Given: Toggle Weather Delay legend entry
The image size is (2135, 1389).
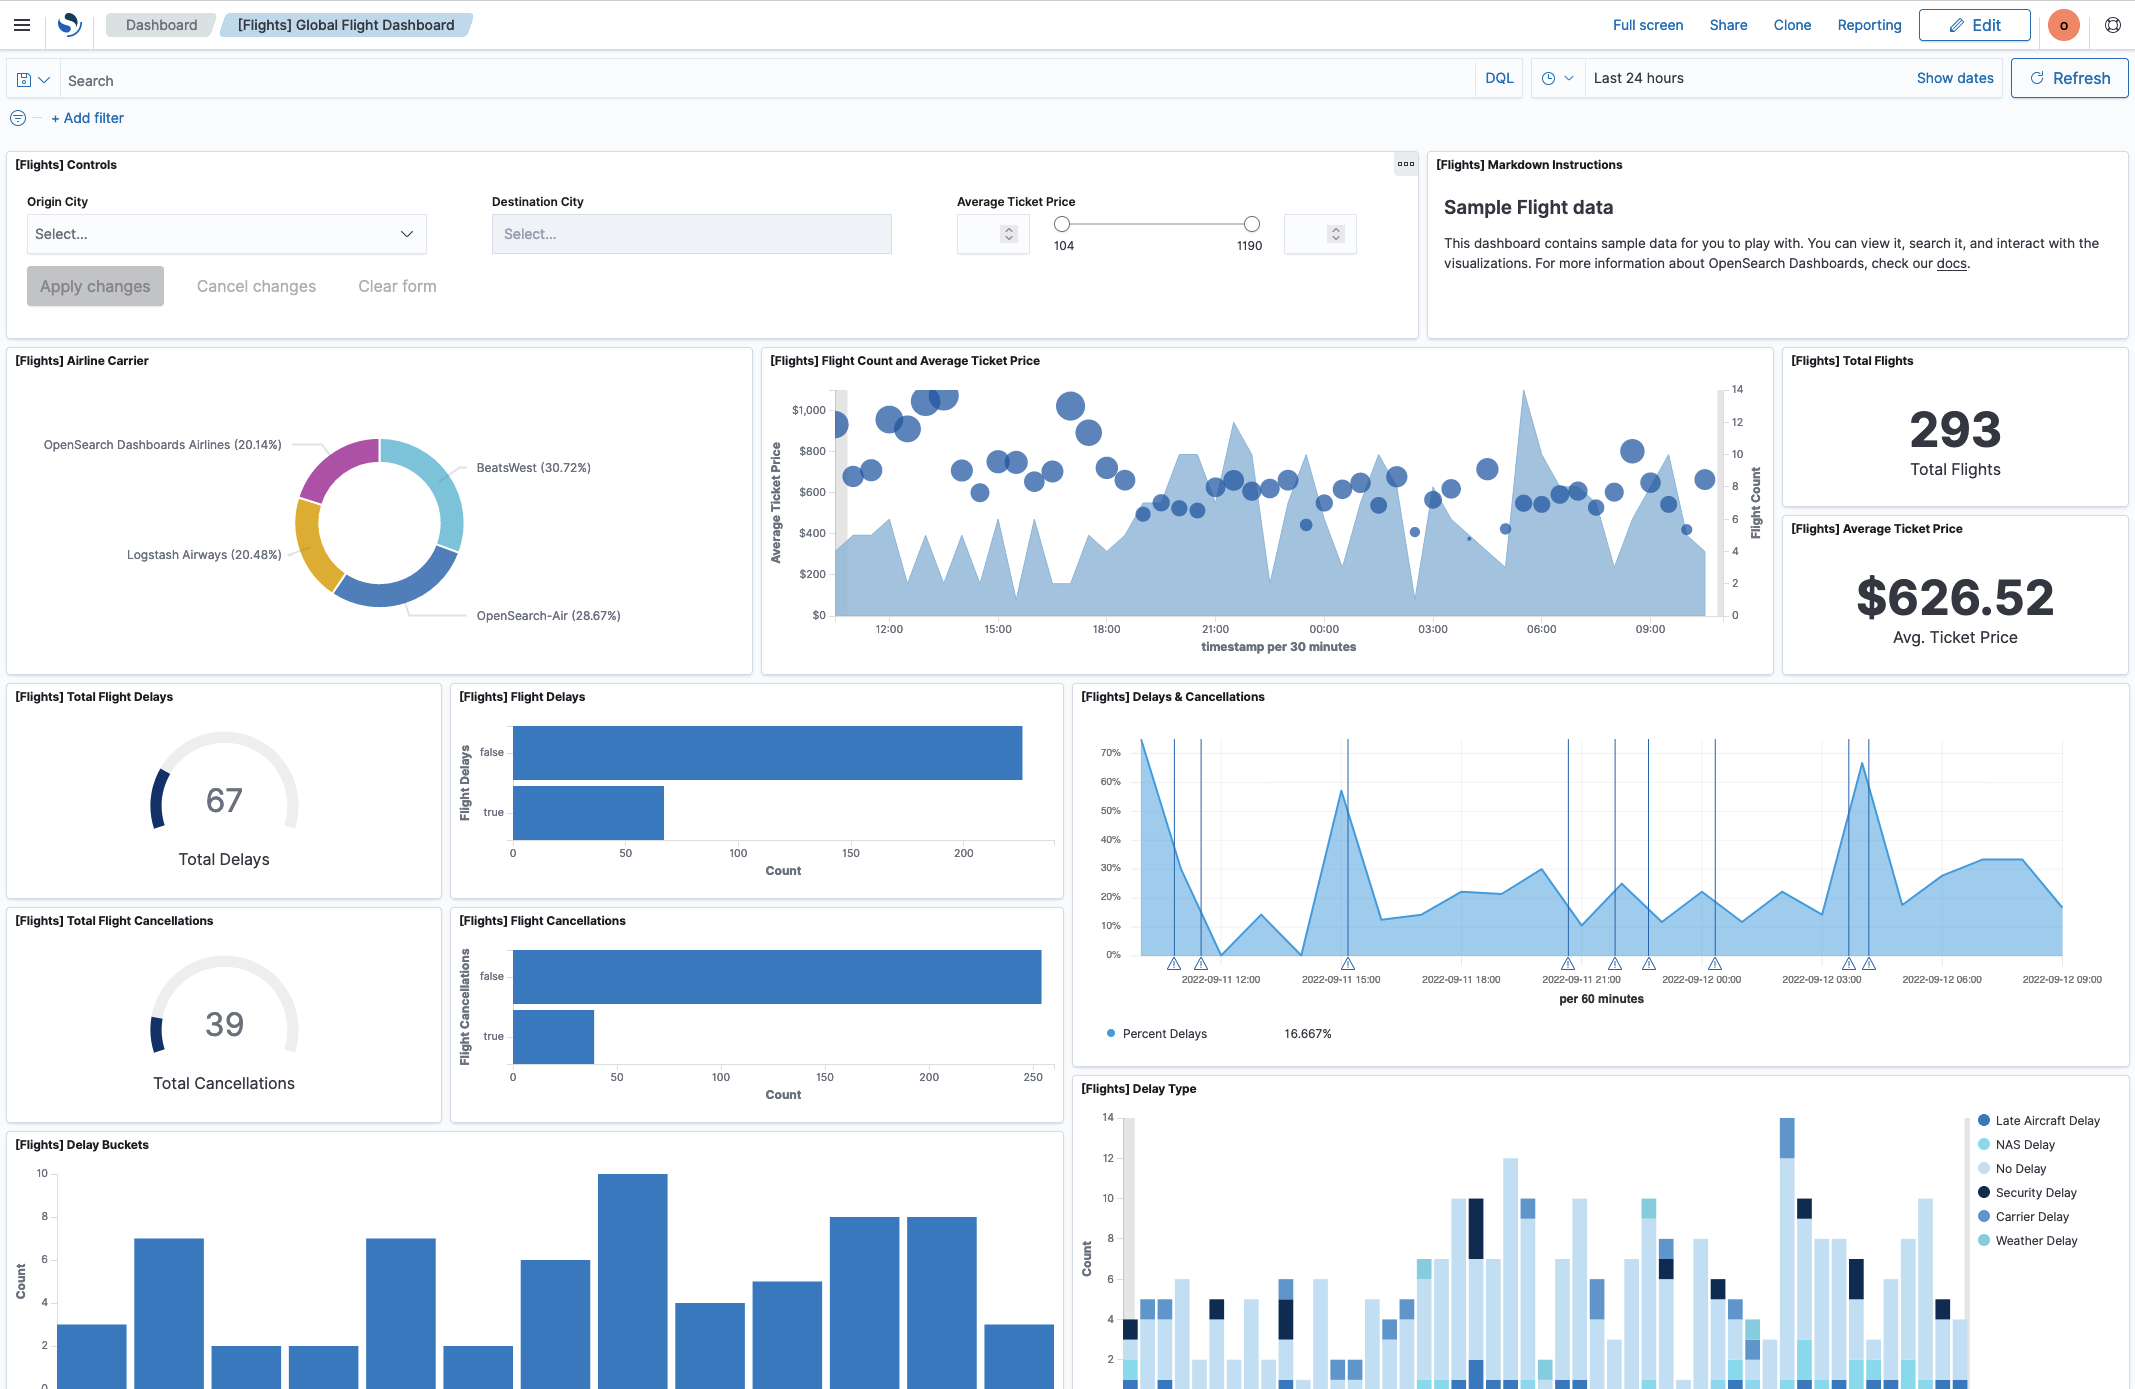Looking at the screenshot, I should click(x=2027, y=1241).
